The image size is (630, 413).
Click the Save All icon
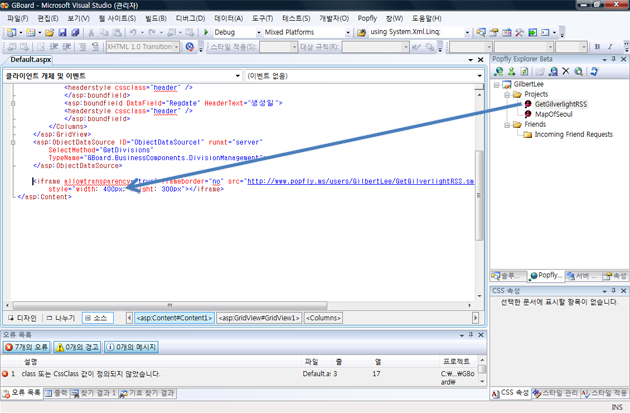75,32
